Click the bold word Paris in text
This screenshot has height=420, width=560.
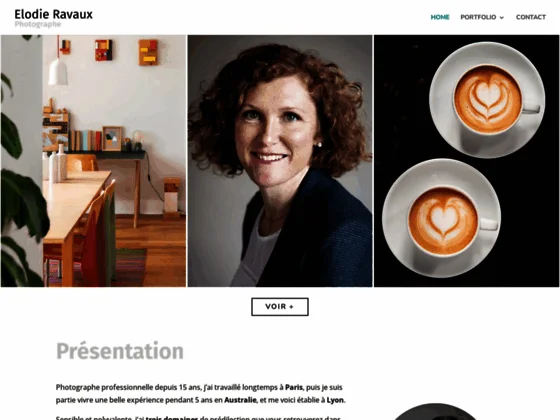click(294, 388)
